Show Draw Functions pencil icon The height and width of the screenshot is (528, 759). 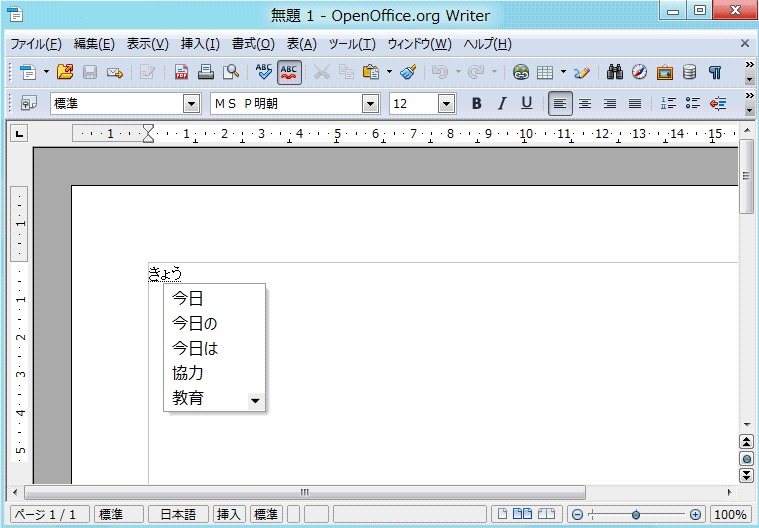[582, 73]
